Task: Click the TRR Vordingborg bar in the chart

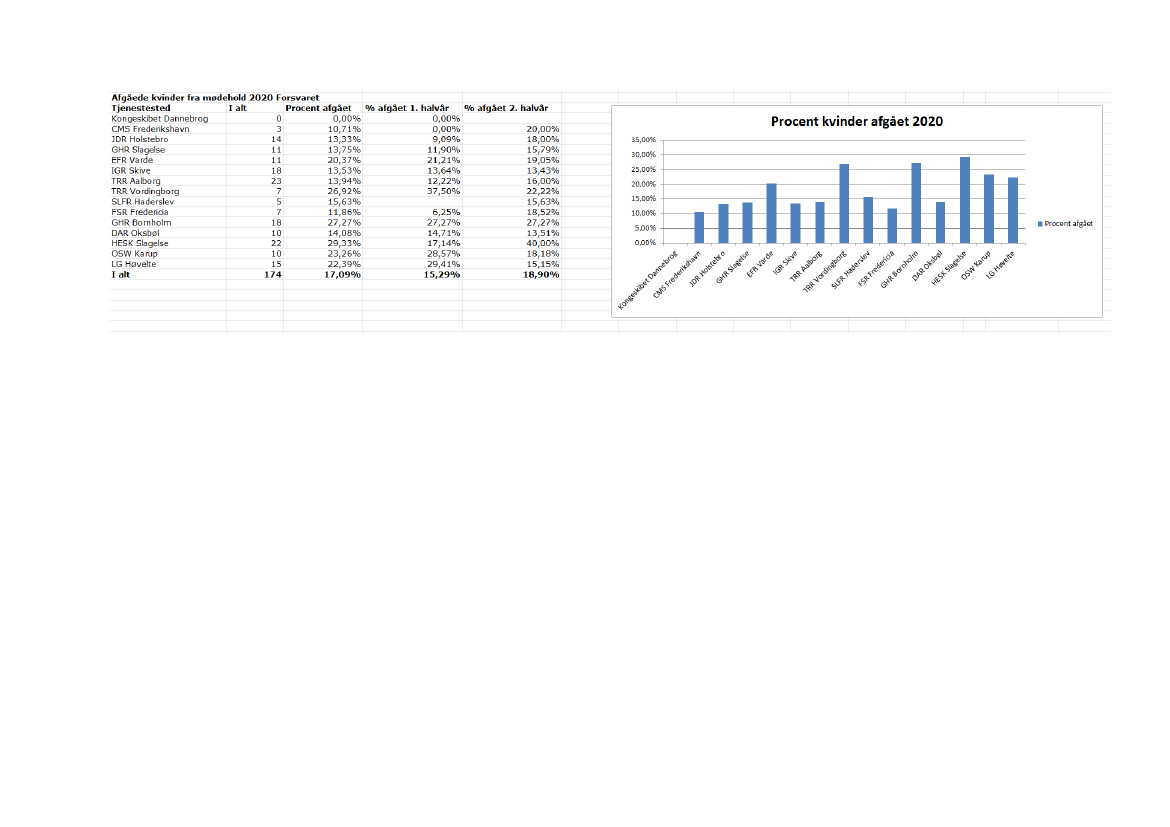Action: pyautogui.click(x=844, y=204)
